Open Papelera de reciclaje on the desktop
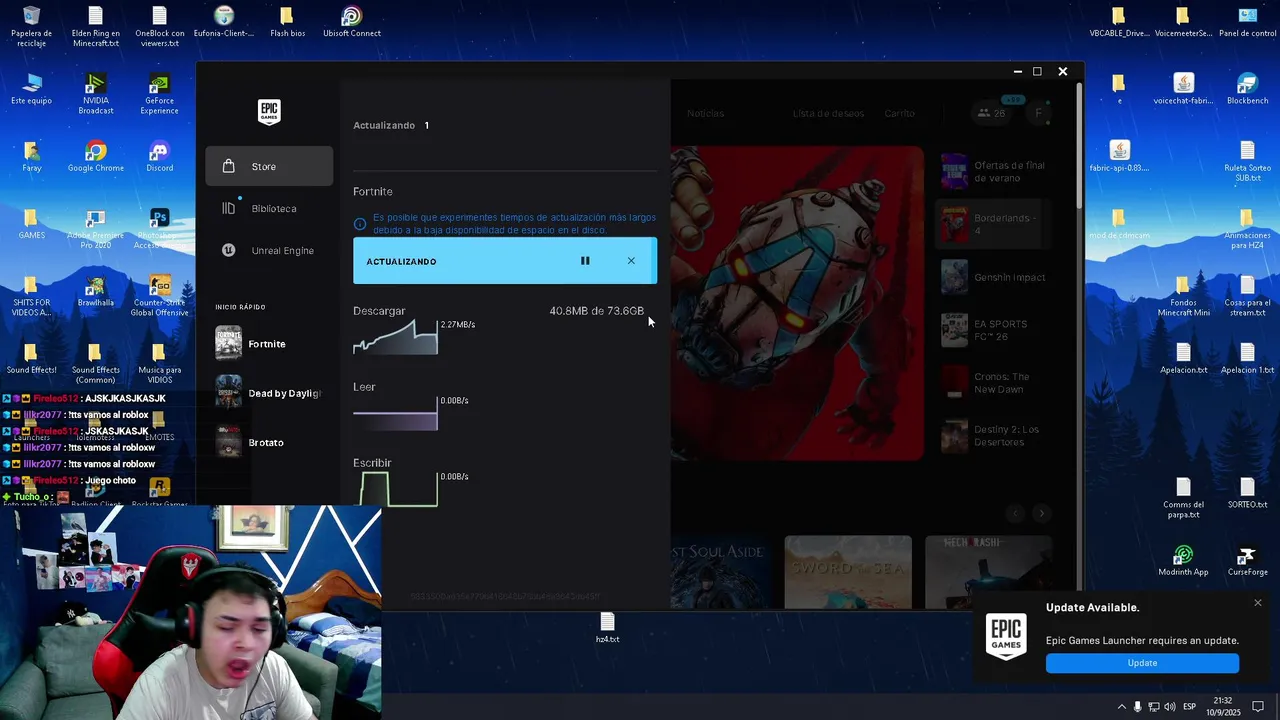 click(31, 27)
